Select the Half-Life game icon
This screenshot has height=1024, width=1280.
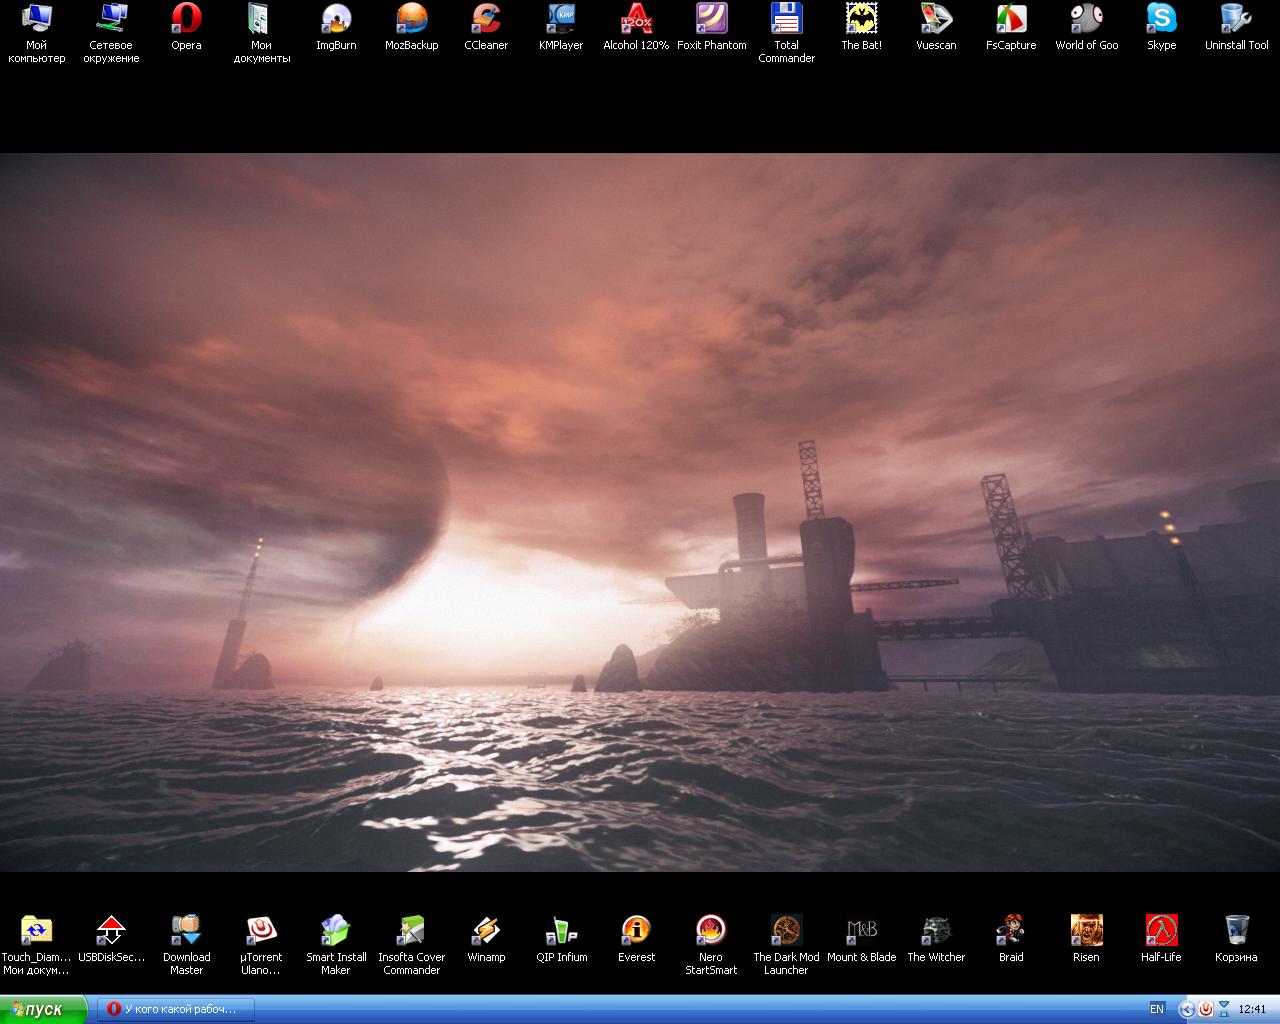[x=1161, y=931]
